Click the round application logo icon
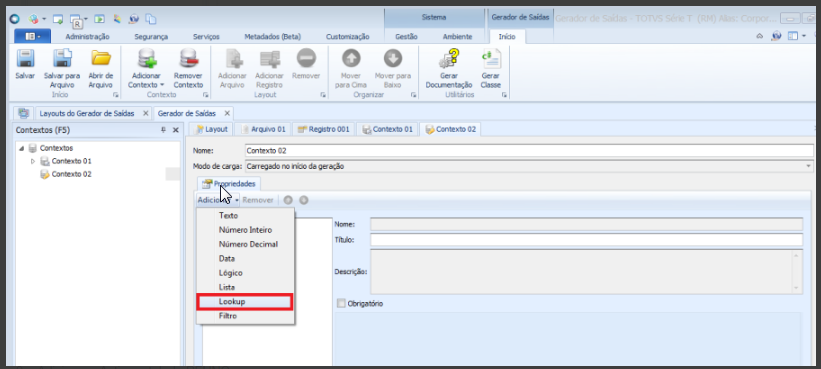The width and height of the screenshot is (821, 369). pyautogui.click(x=15, y=19)
